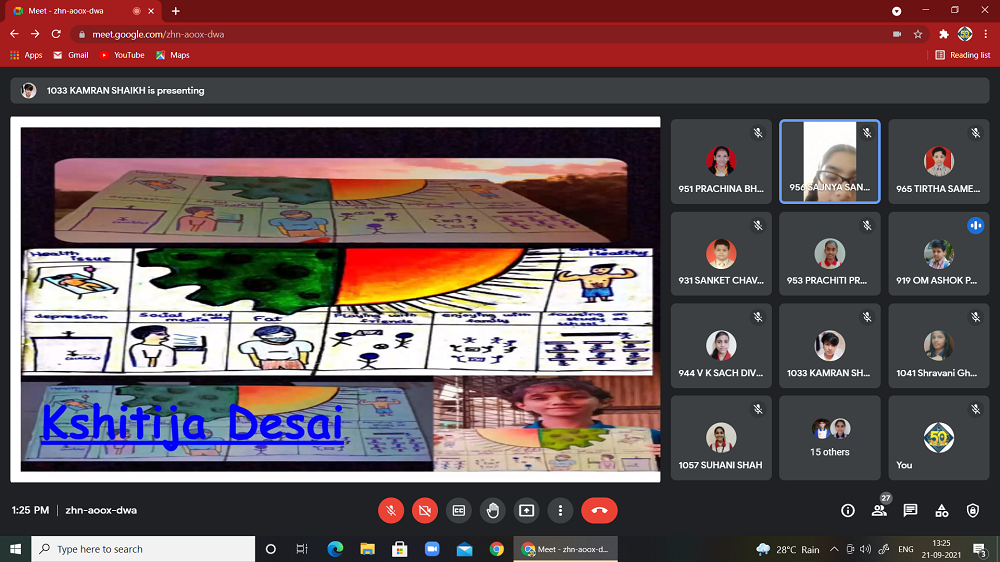1000x562 pixels.
Task: Click the Present now screen-share icon
Action: click(527, 510)
